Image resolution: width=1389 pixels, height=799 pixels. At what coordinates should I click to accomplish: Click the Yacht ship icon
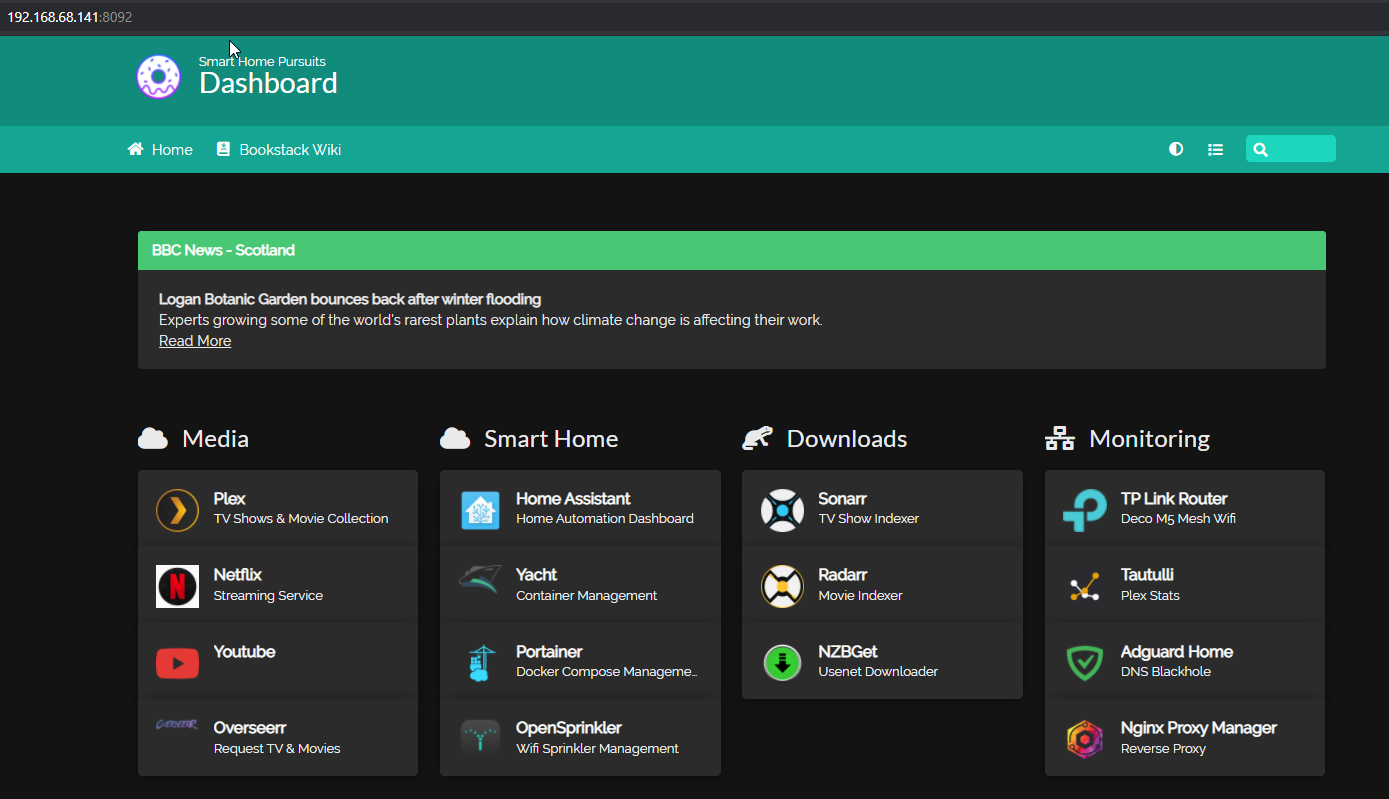480,578
